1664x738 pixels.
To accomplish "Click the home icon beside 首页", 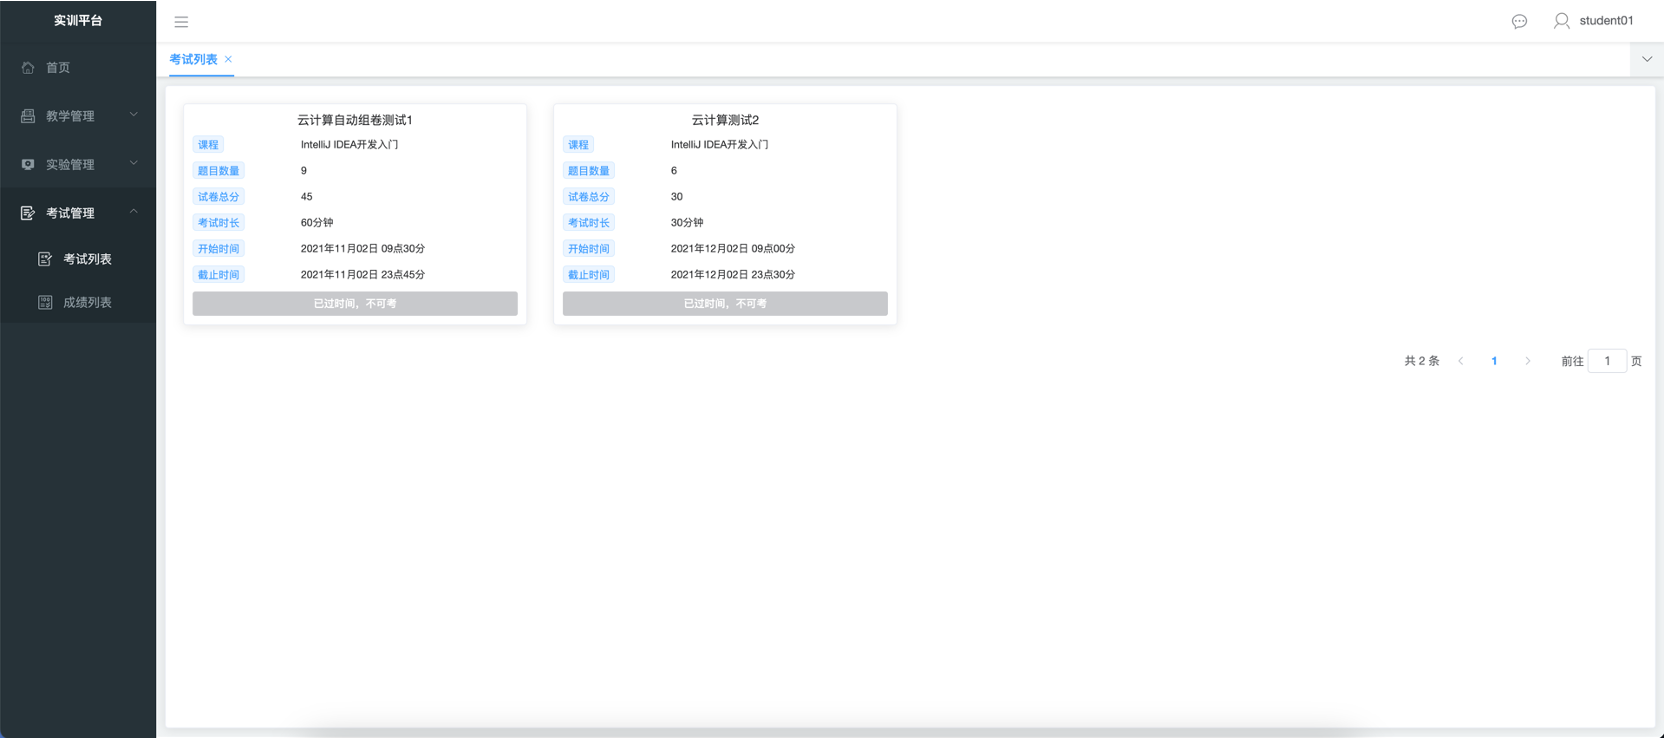I will (x=28, y=68).
